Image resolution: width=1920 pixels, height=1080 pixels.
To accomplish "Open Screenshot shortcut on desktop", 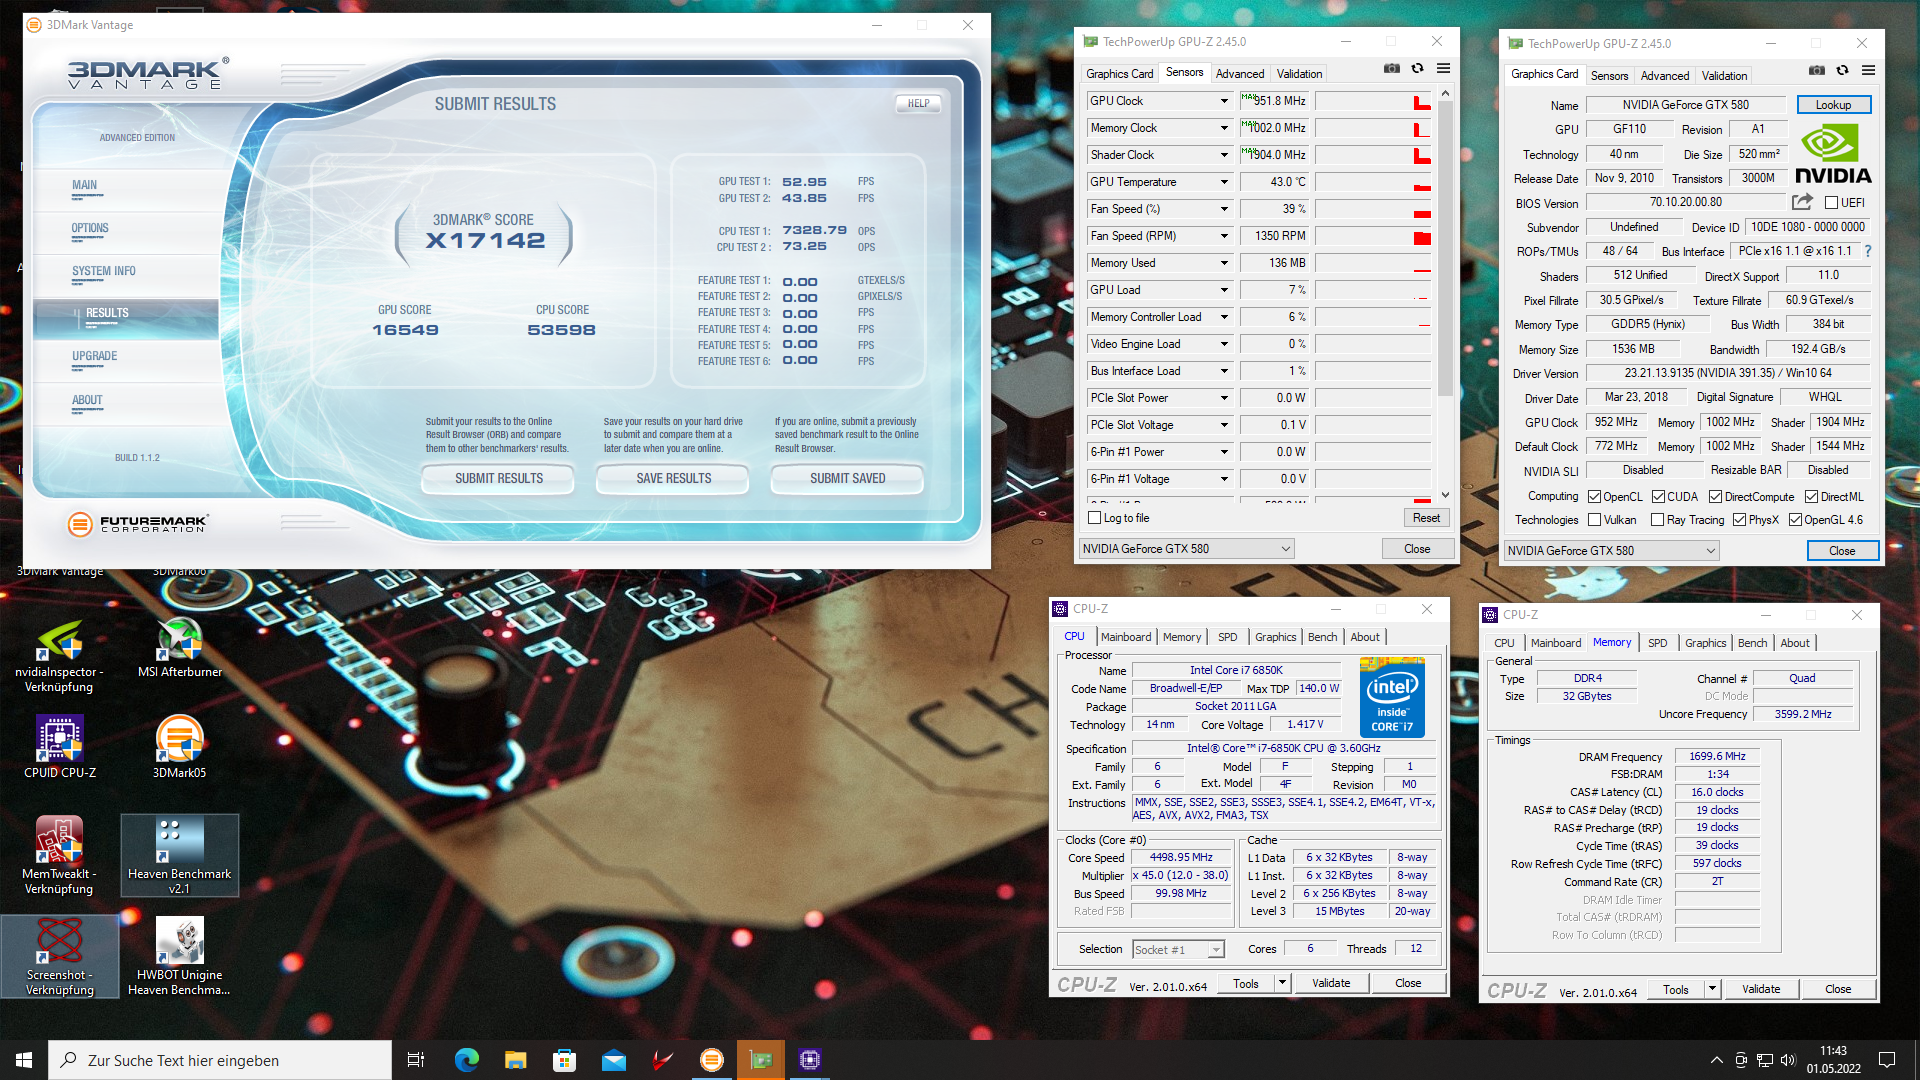I will (x=59, y=957).
